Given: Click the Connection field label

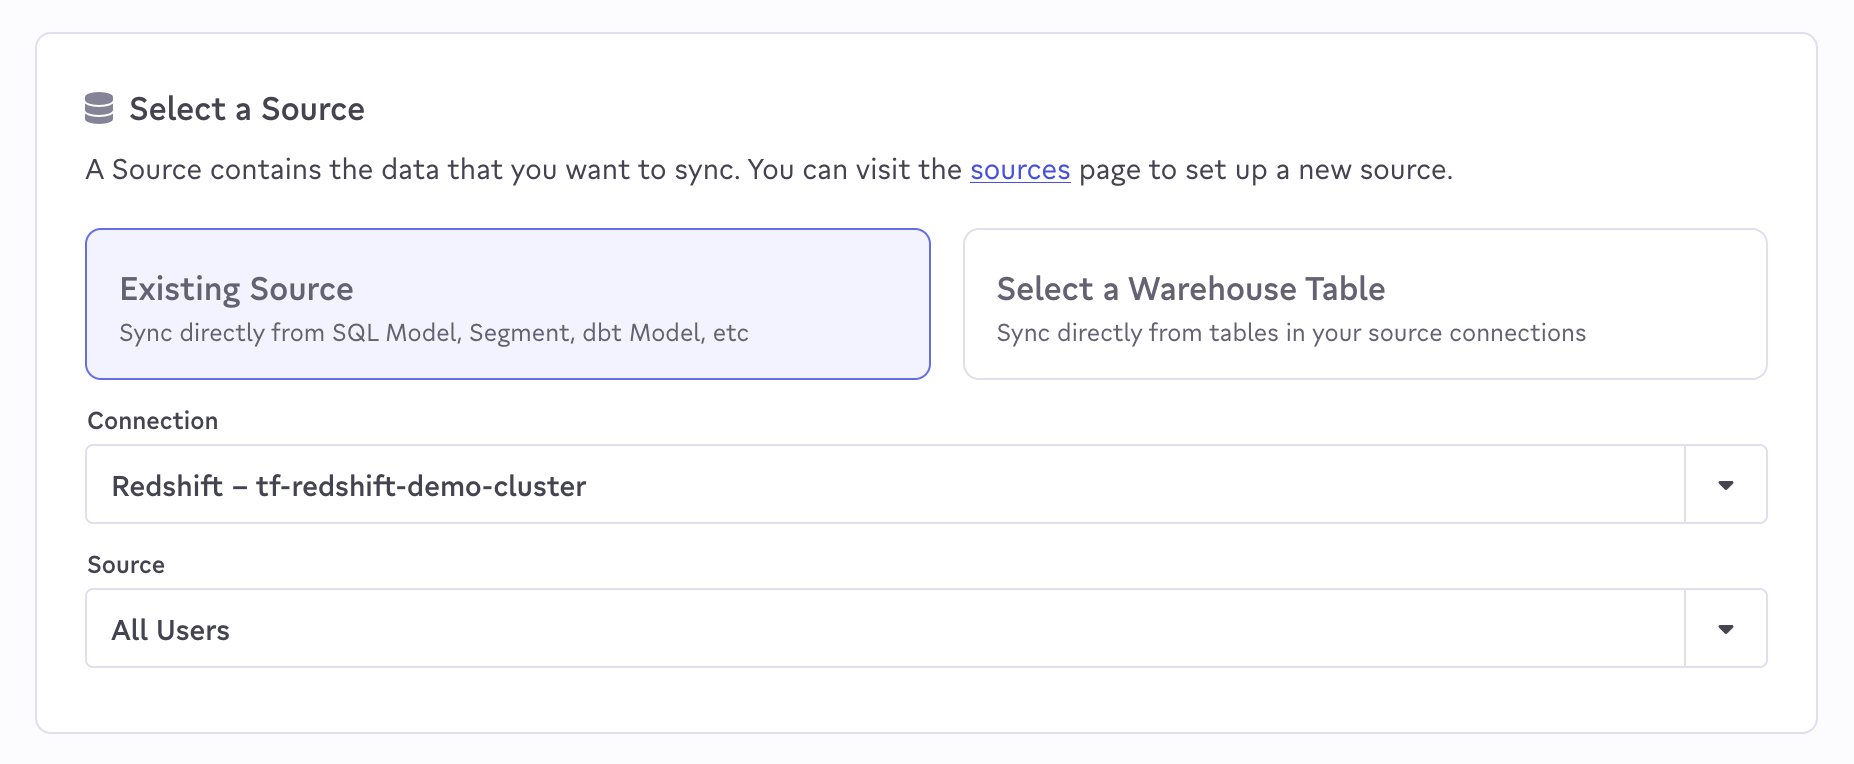Looking at the screenshot, I should click(153, 421).
